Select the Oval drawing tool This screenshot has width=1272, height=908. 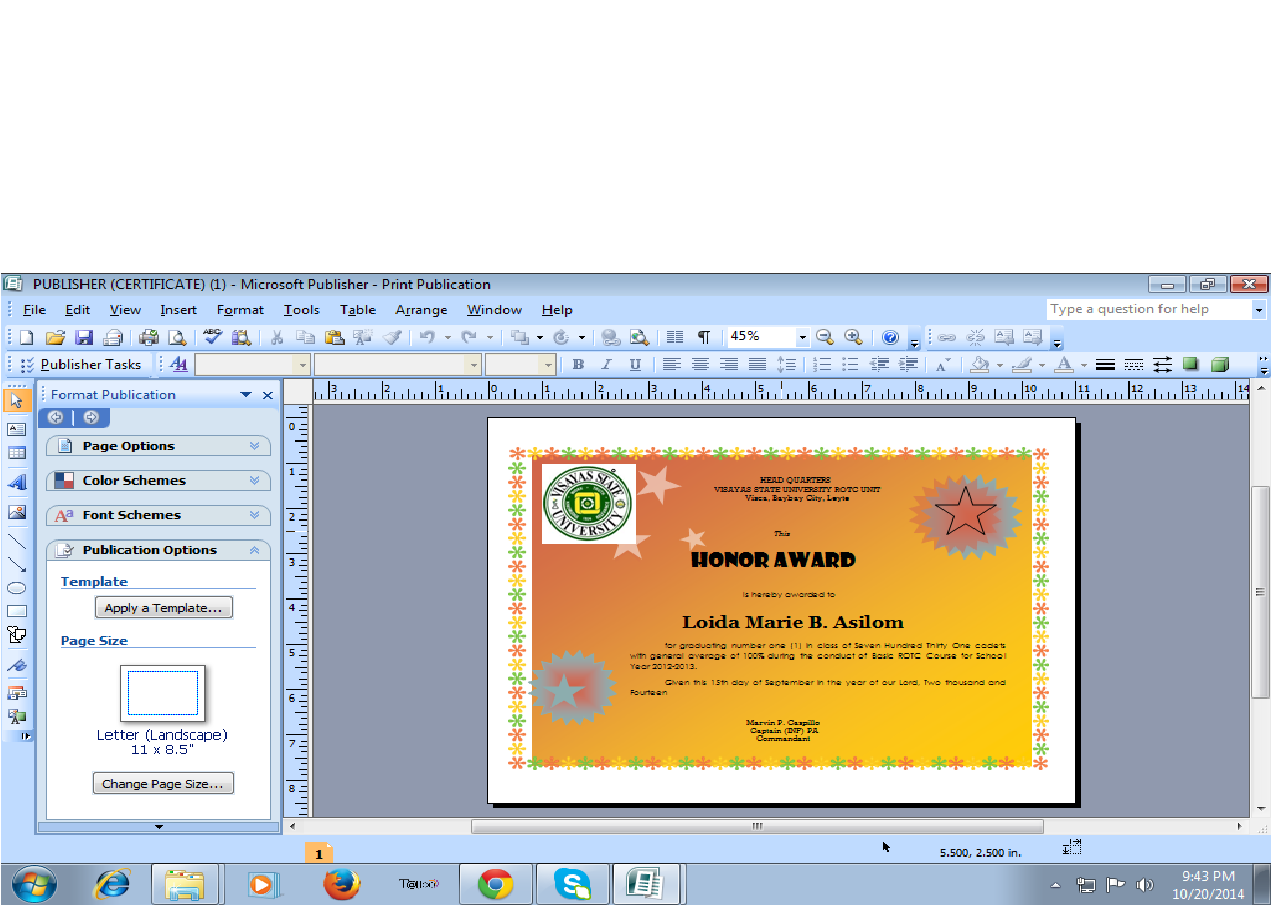[15, 588]
